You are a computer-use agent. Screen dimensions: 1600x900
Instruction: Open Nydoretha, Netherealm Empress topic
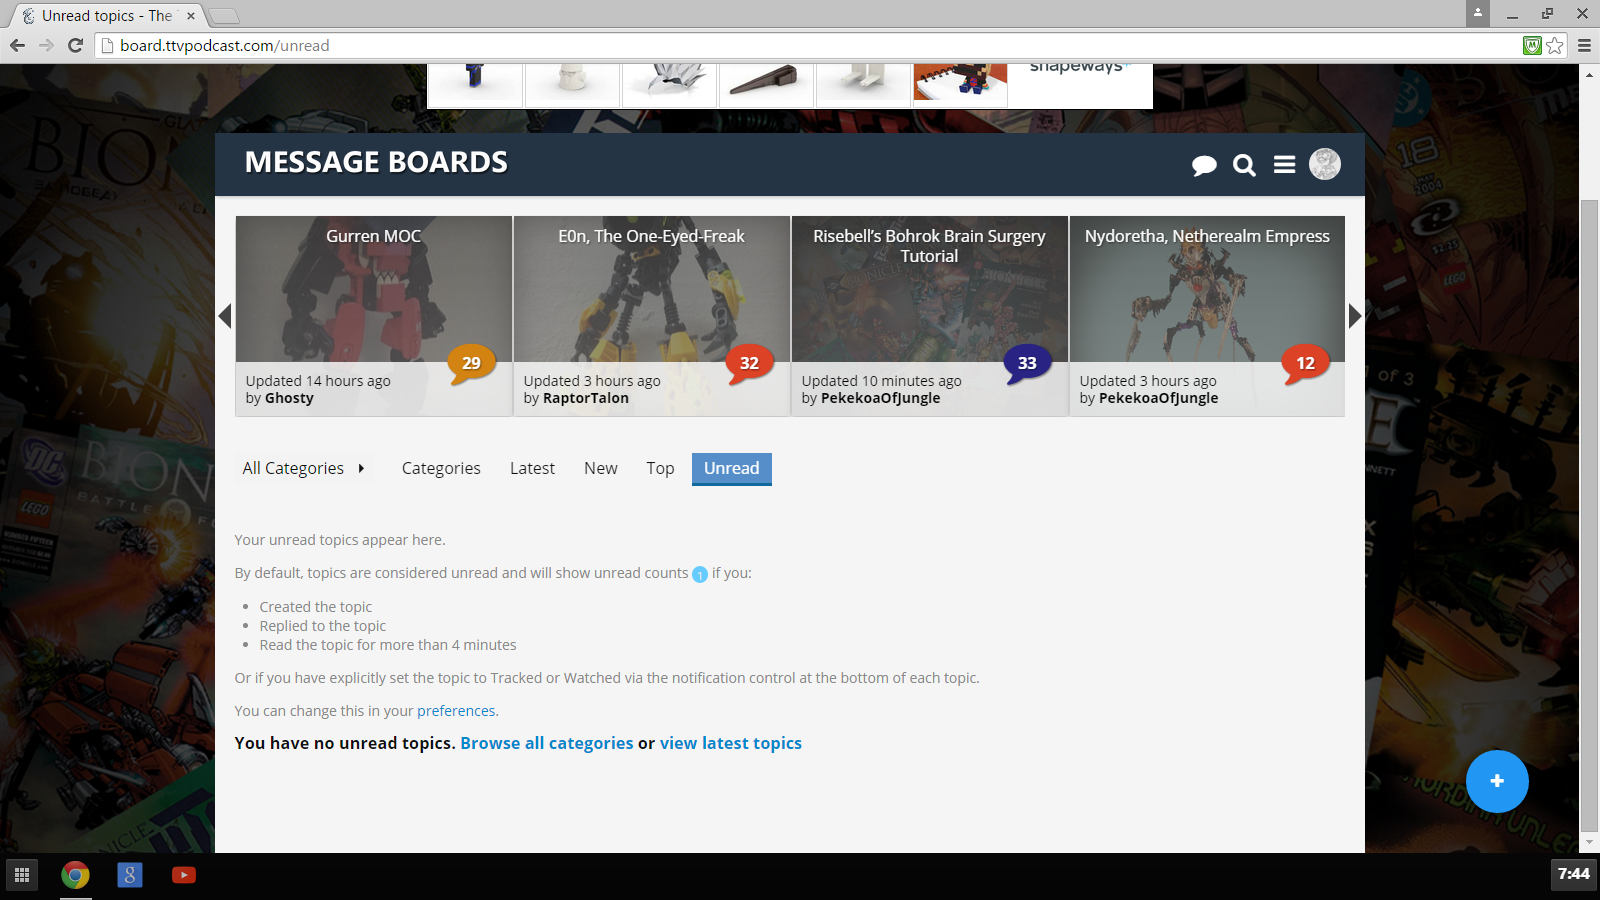(1207, 236)
